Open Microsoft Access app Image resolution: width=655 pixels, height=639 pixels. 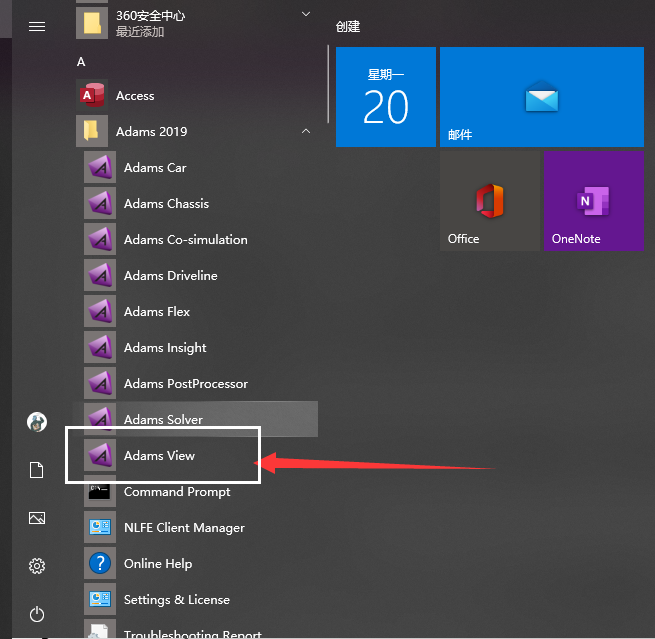tap(135, 96)
